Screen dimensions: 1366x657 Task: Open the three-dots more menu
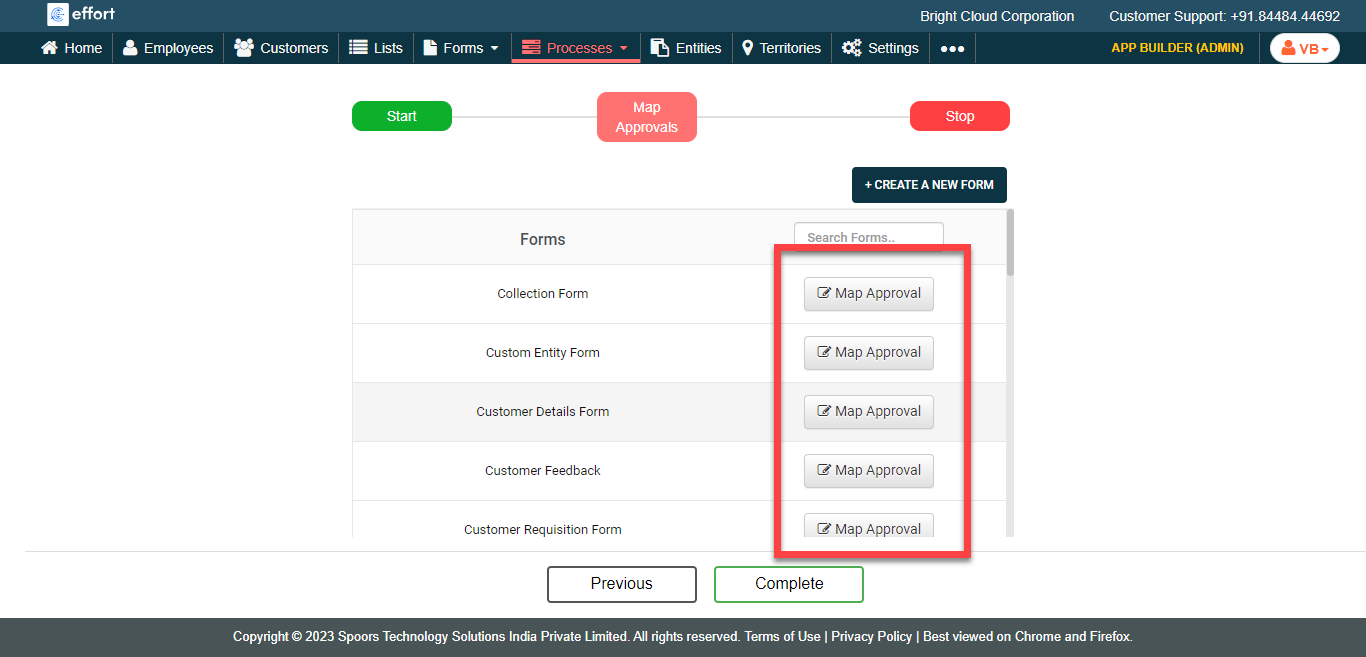pyautogui.click(x=952, y=48)
